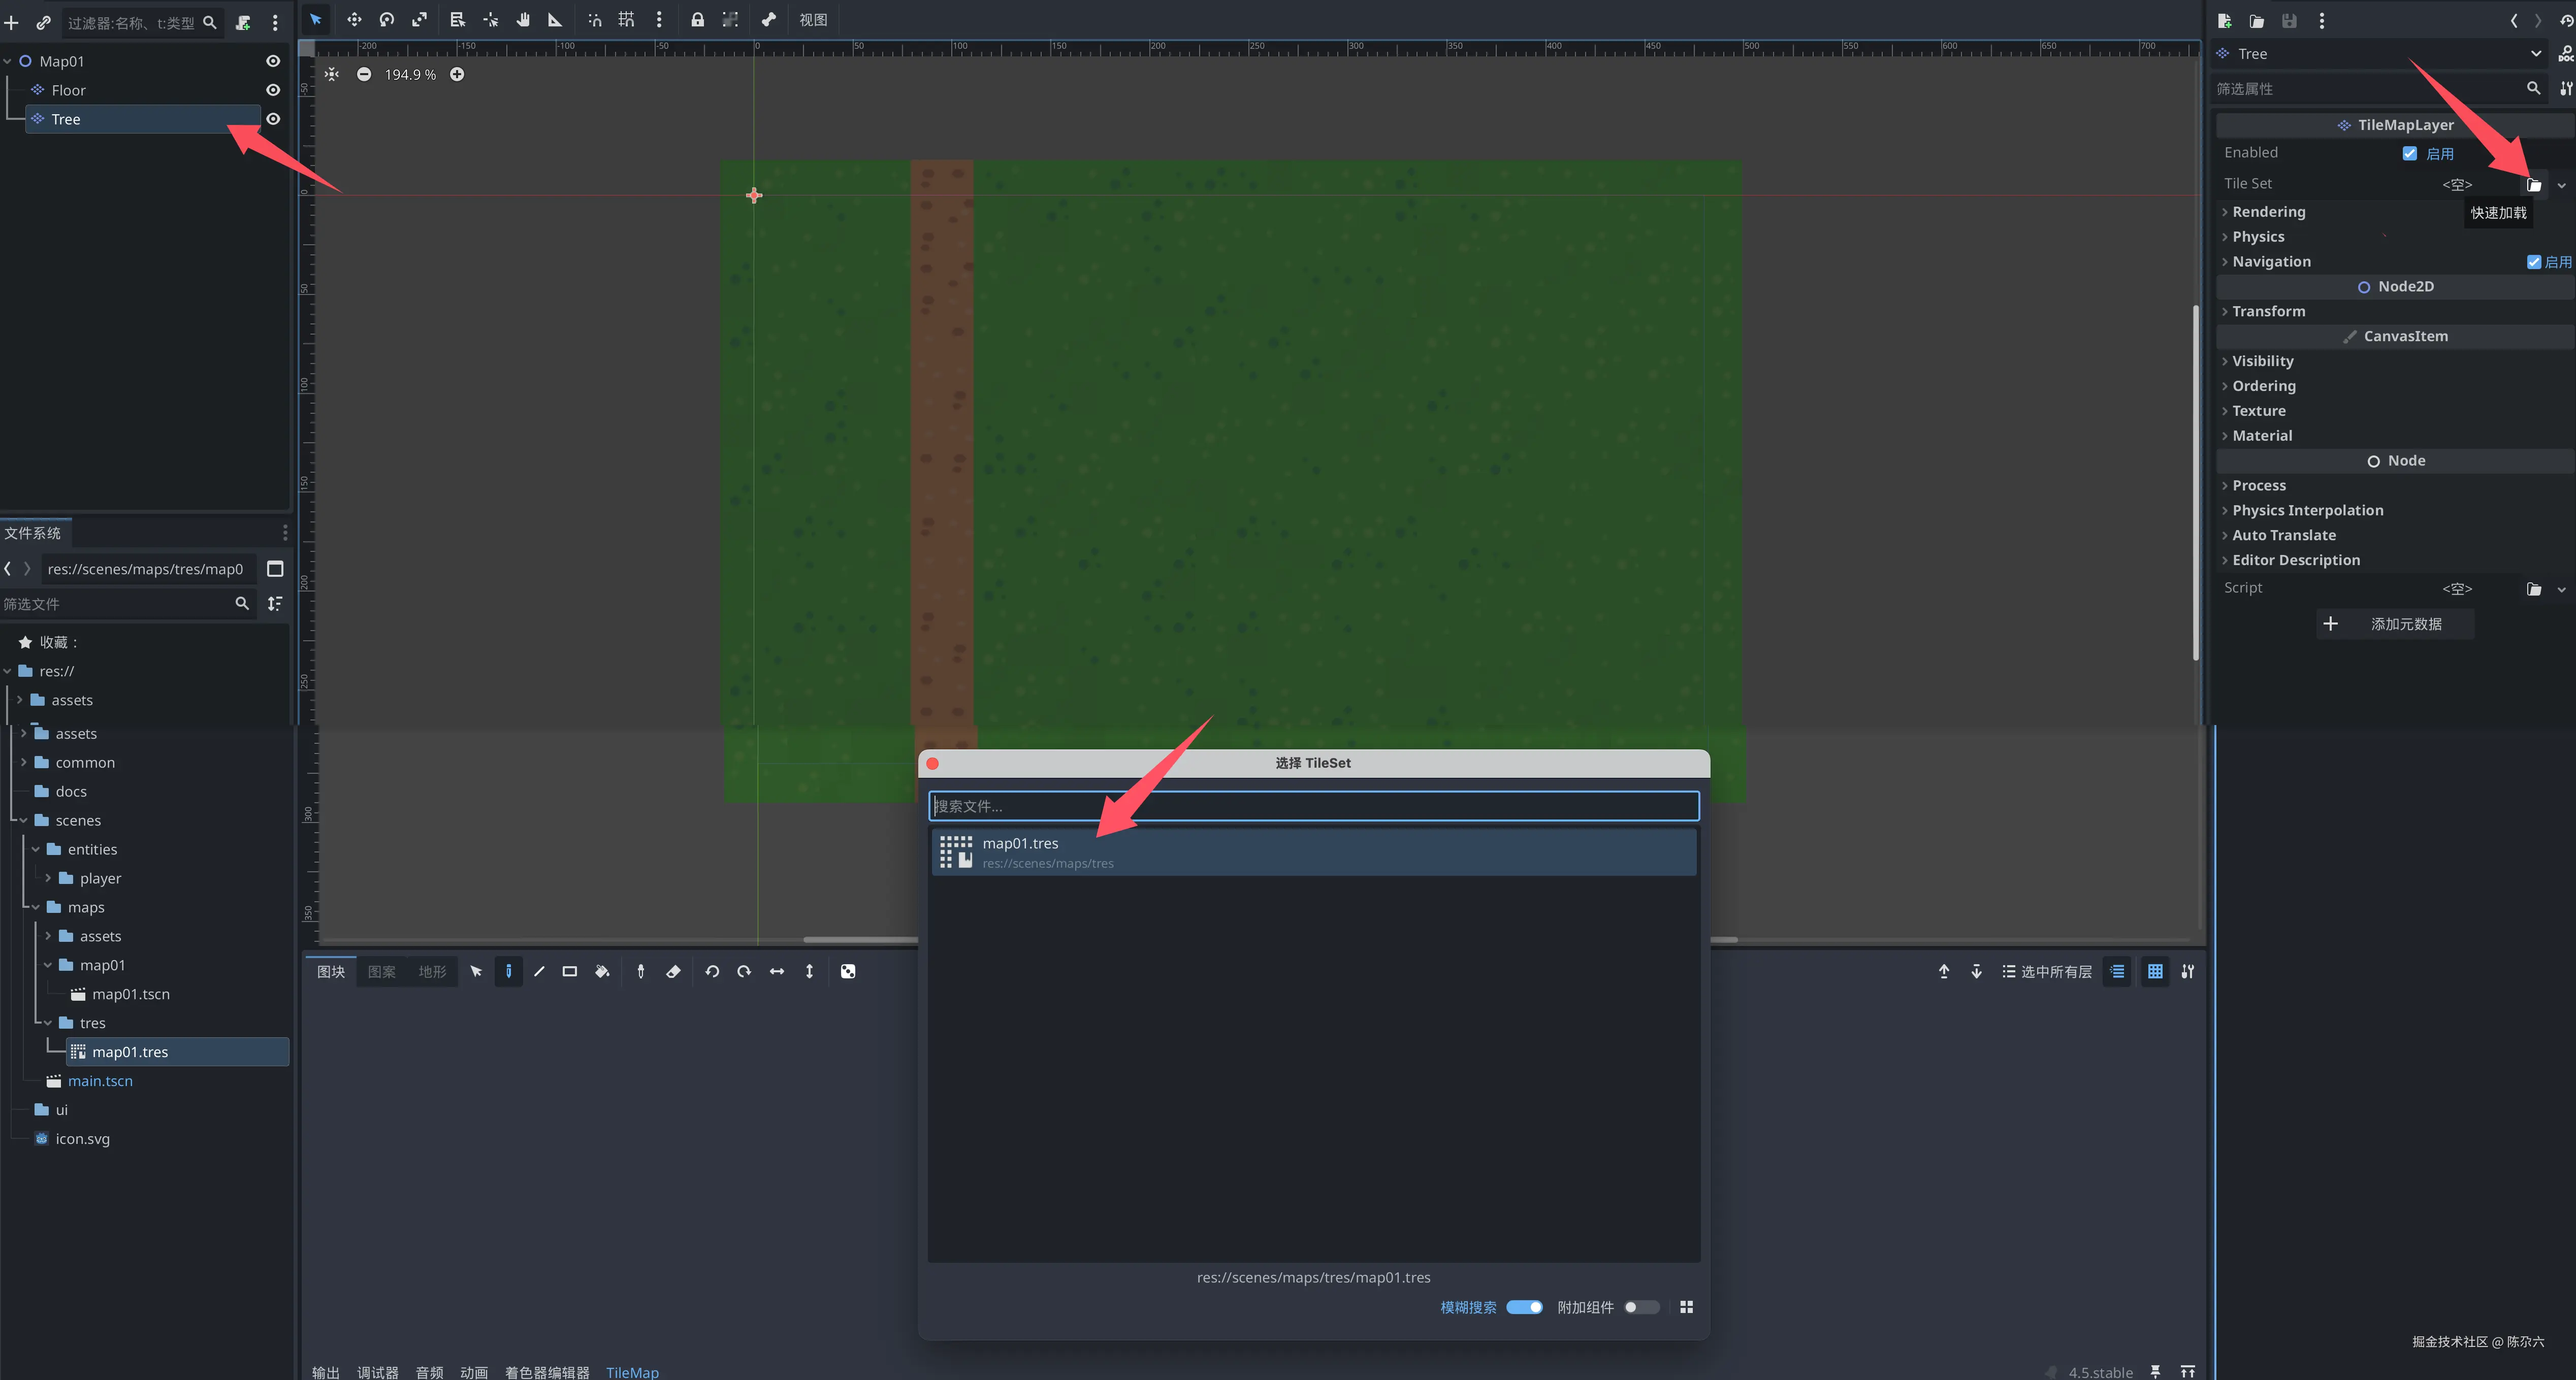Uncheck the Enabled checkbox in TileMapLayer

coord(2409,153)
